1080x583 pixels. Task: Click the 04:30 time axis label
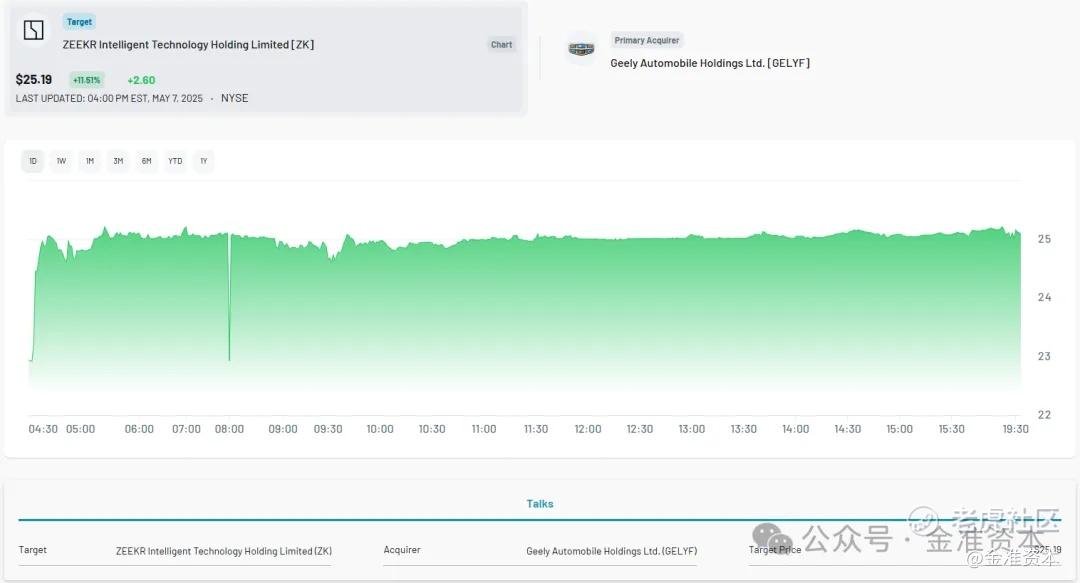pyautogui.click(x=43, y=429)
